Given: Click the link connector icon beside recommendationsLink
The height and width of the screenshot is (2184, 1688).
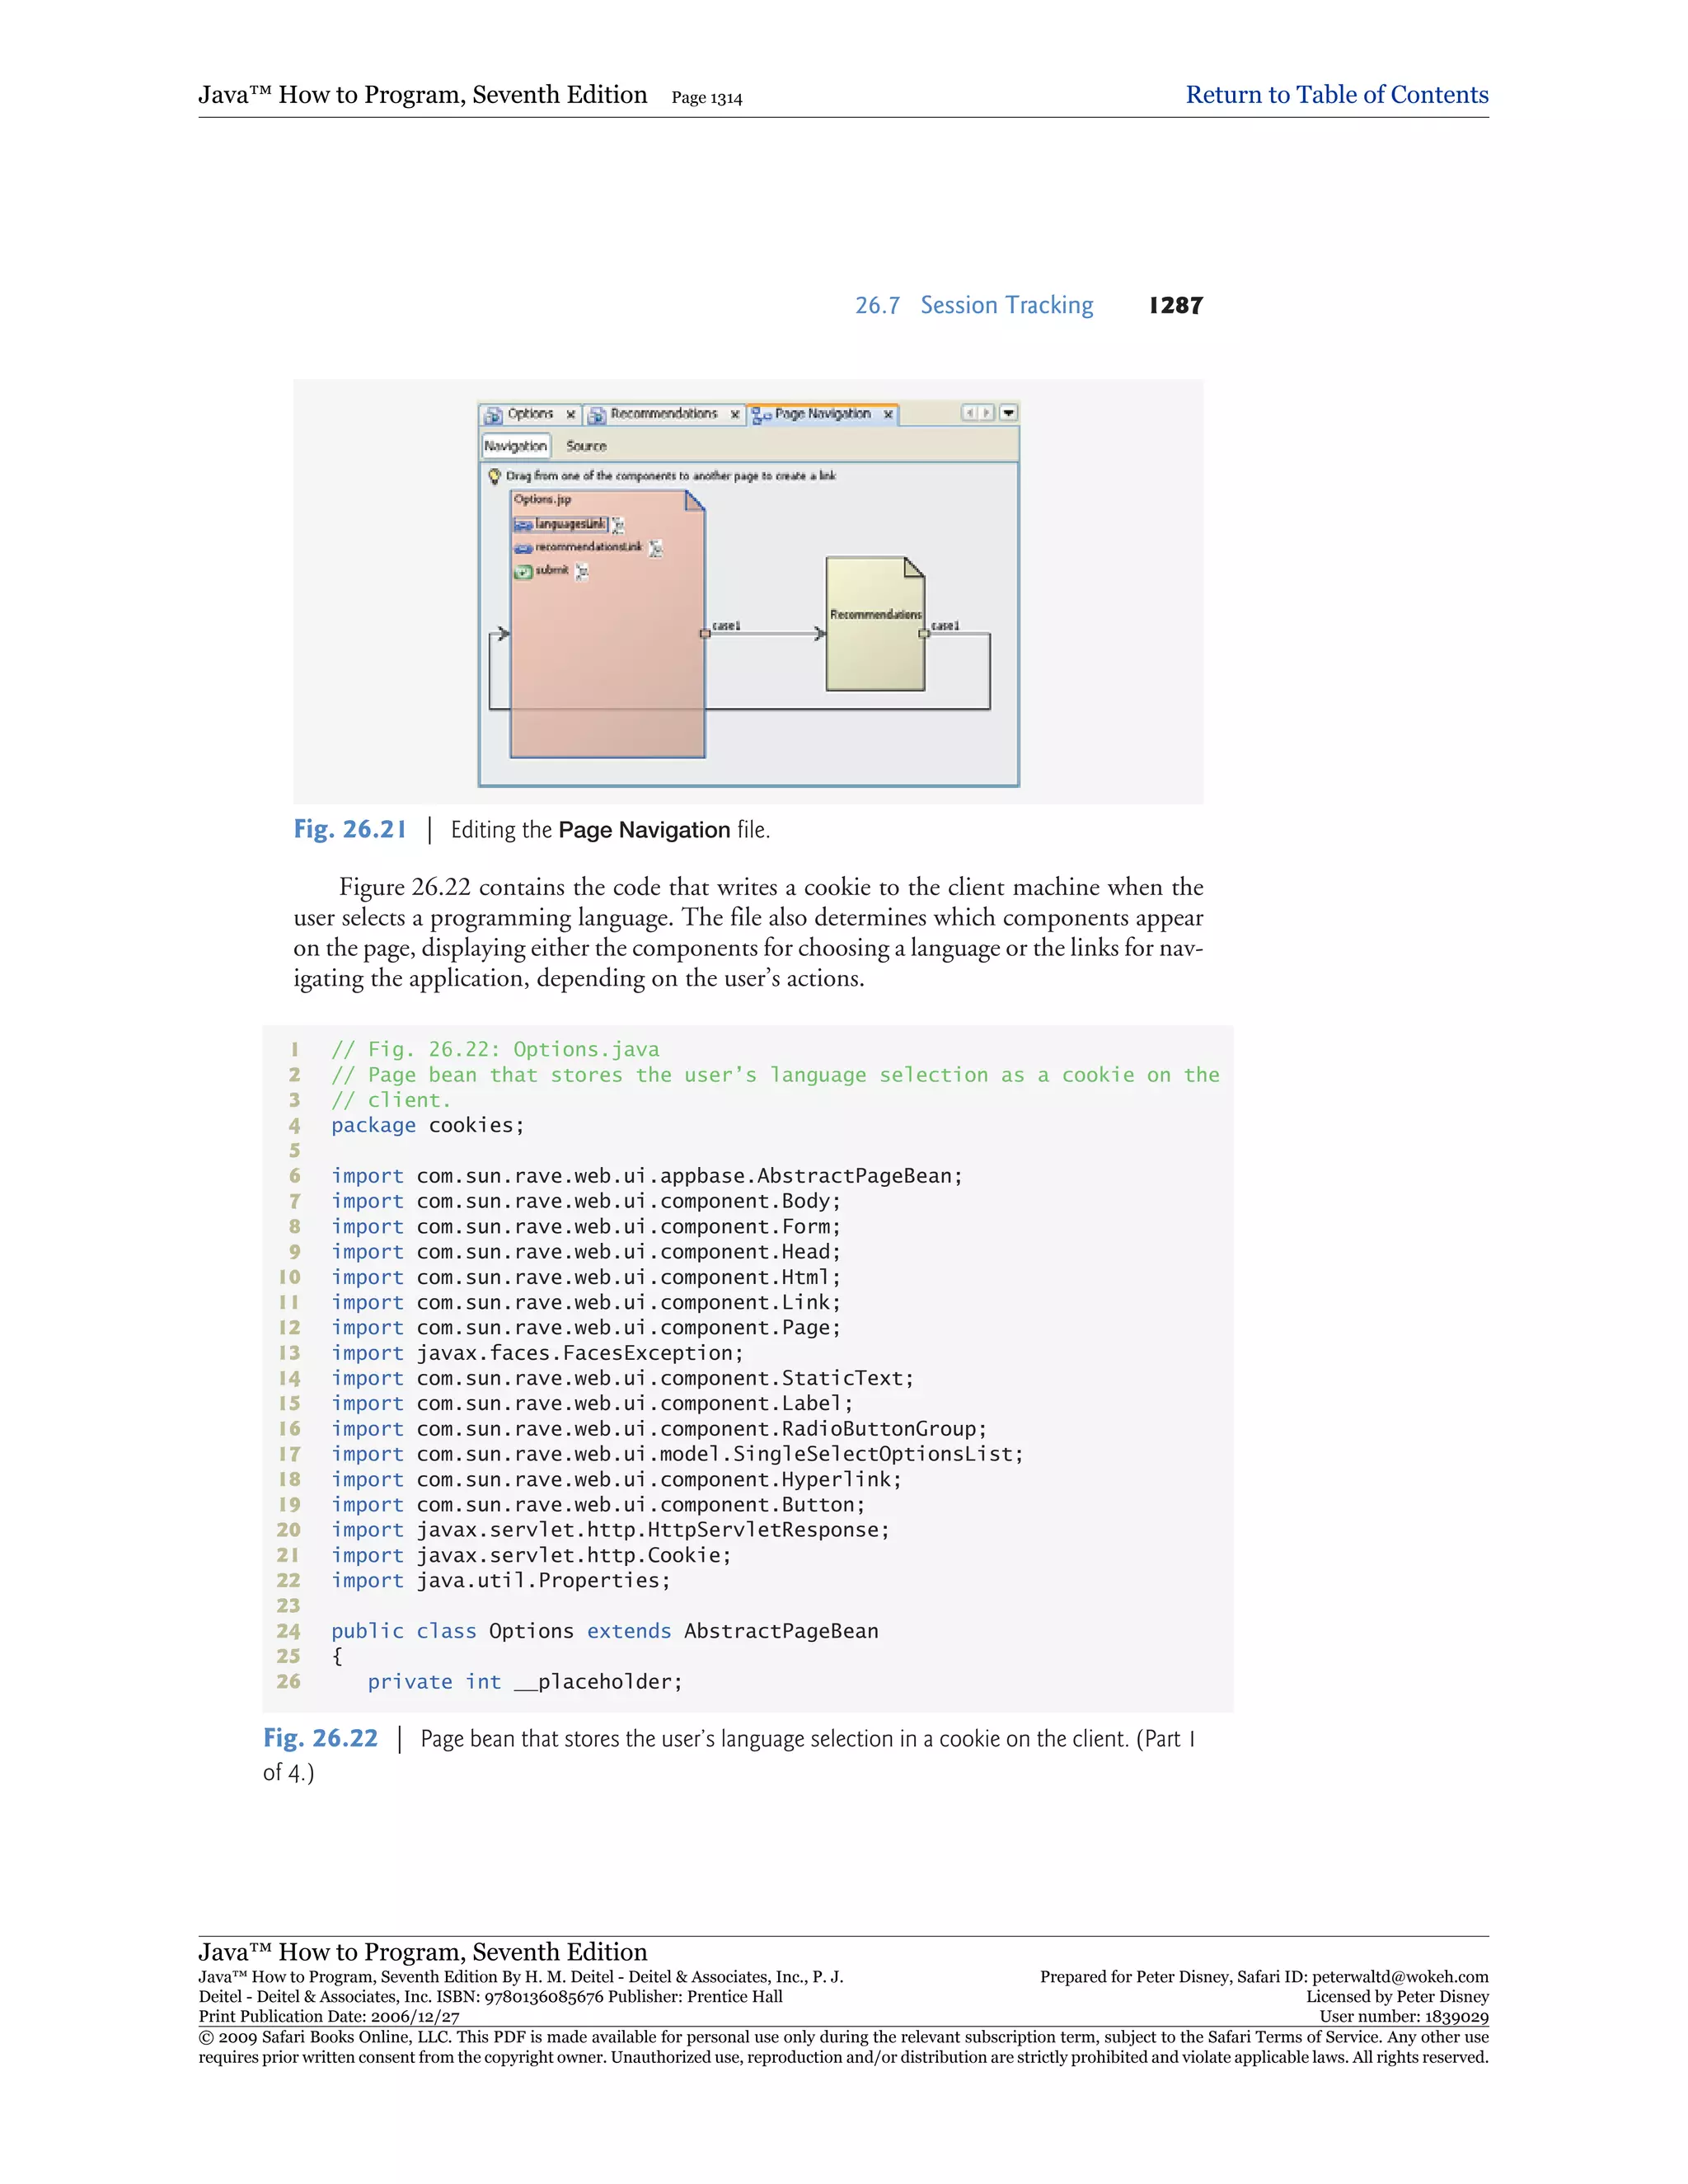Looking at the screenshot, I should point(656,548).
